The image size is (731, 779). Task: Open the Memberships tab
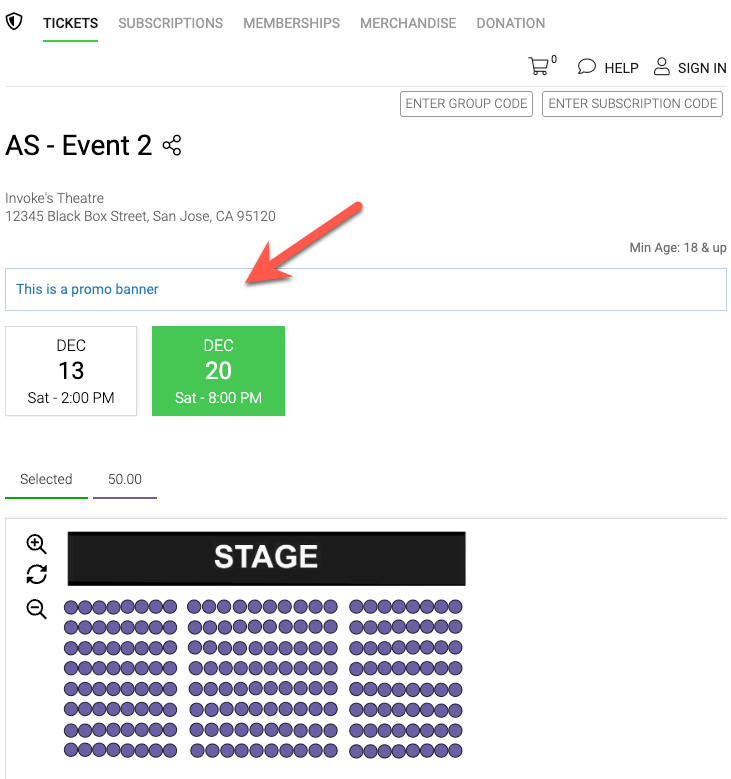(292, 23)
